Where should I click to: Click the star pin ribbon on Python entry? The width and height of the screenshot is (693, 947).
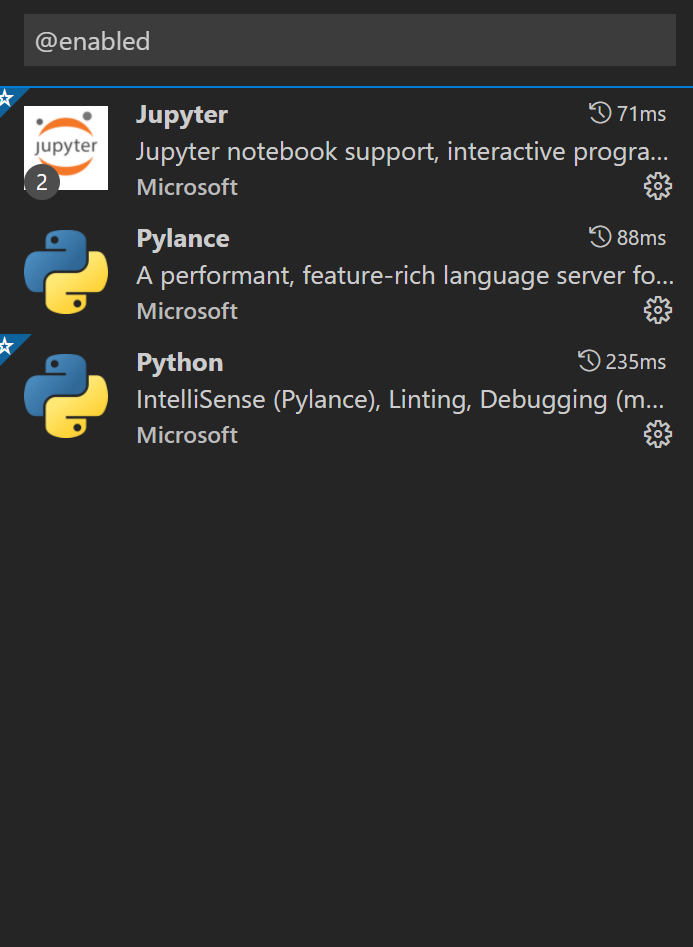(8, 345)
